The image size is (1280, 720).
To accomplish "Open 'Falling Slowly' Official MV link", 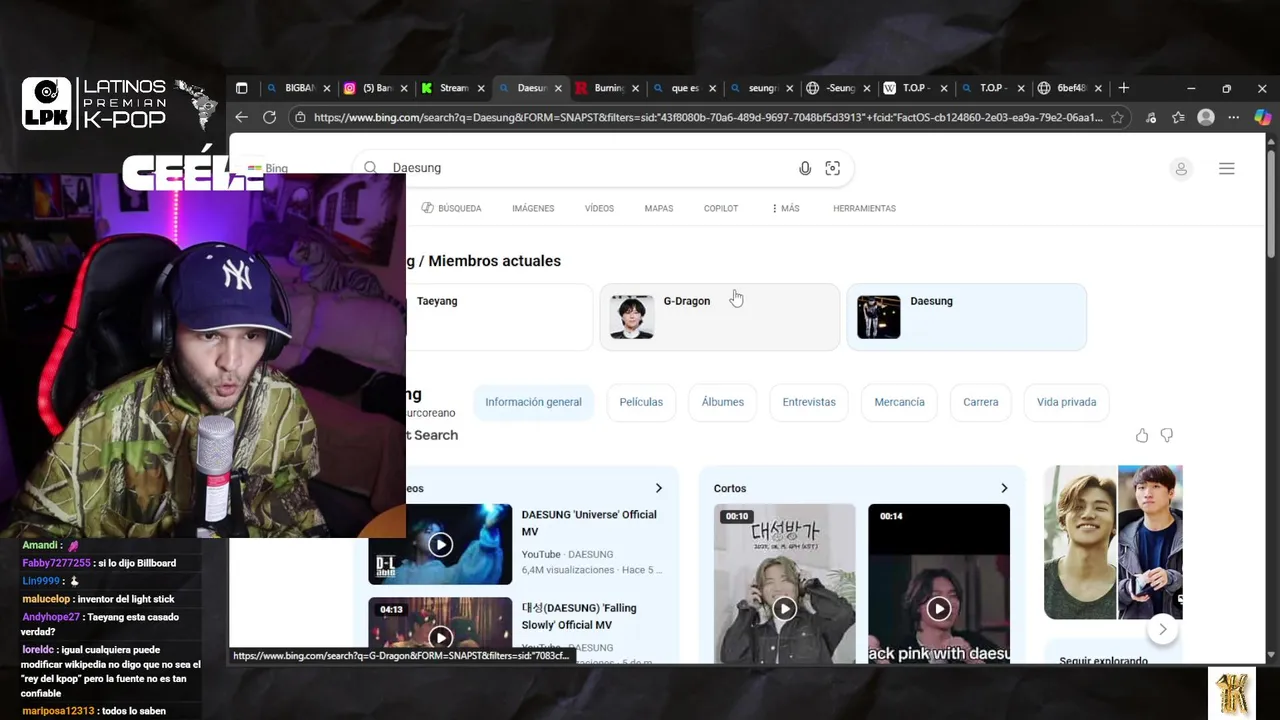I will [x=579, y=616].
